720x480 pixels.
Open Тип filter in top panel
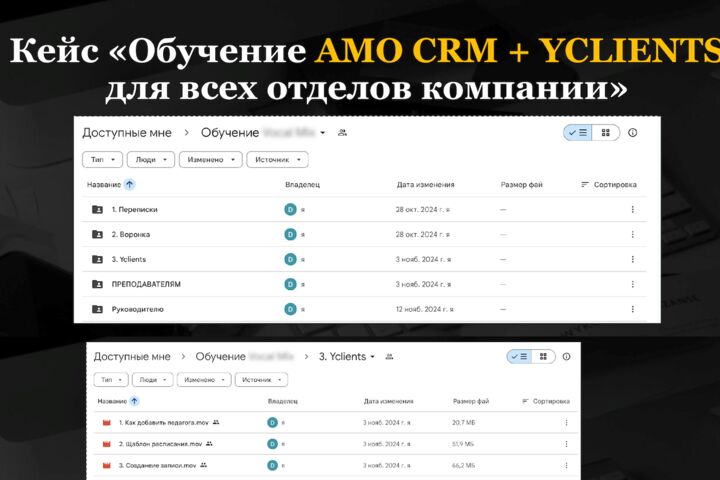pyautogui.click(x=102, y=159)
